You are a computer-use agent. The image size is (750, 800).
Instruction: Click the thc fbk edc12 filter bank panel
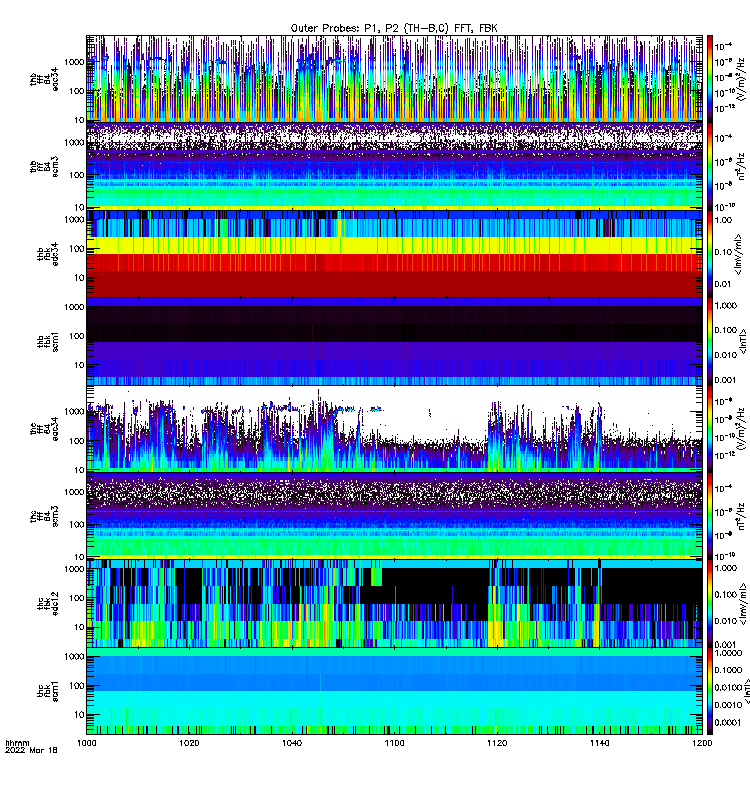394,604
